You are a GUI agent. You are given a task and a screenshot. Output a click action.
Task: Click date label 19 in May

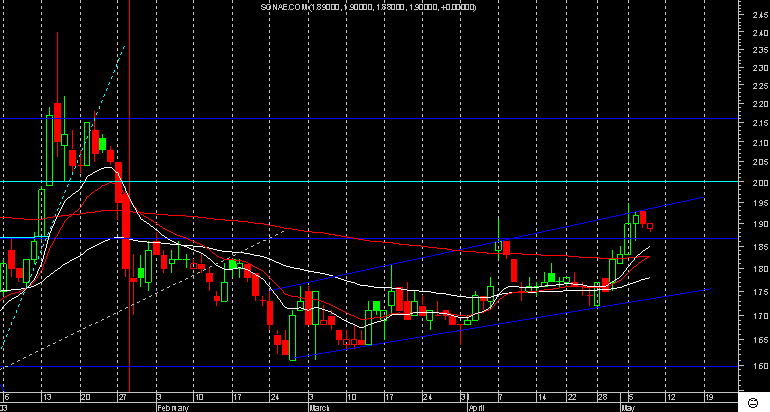tap(709, 397)
